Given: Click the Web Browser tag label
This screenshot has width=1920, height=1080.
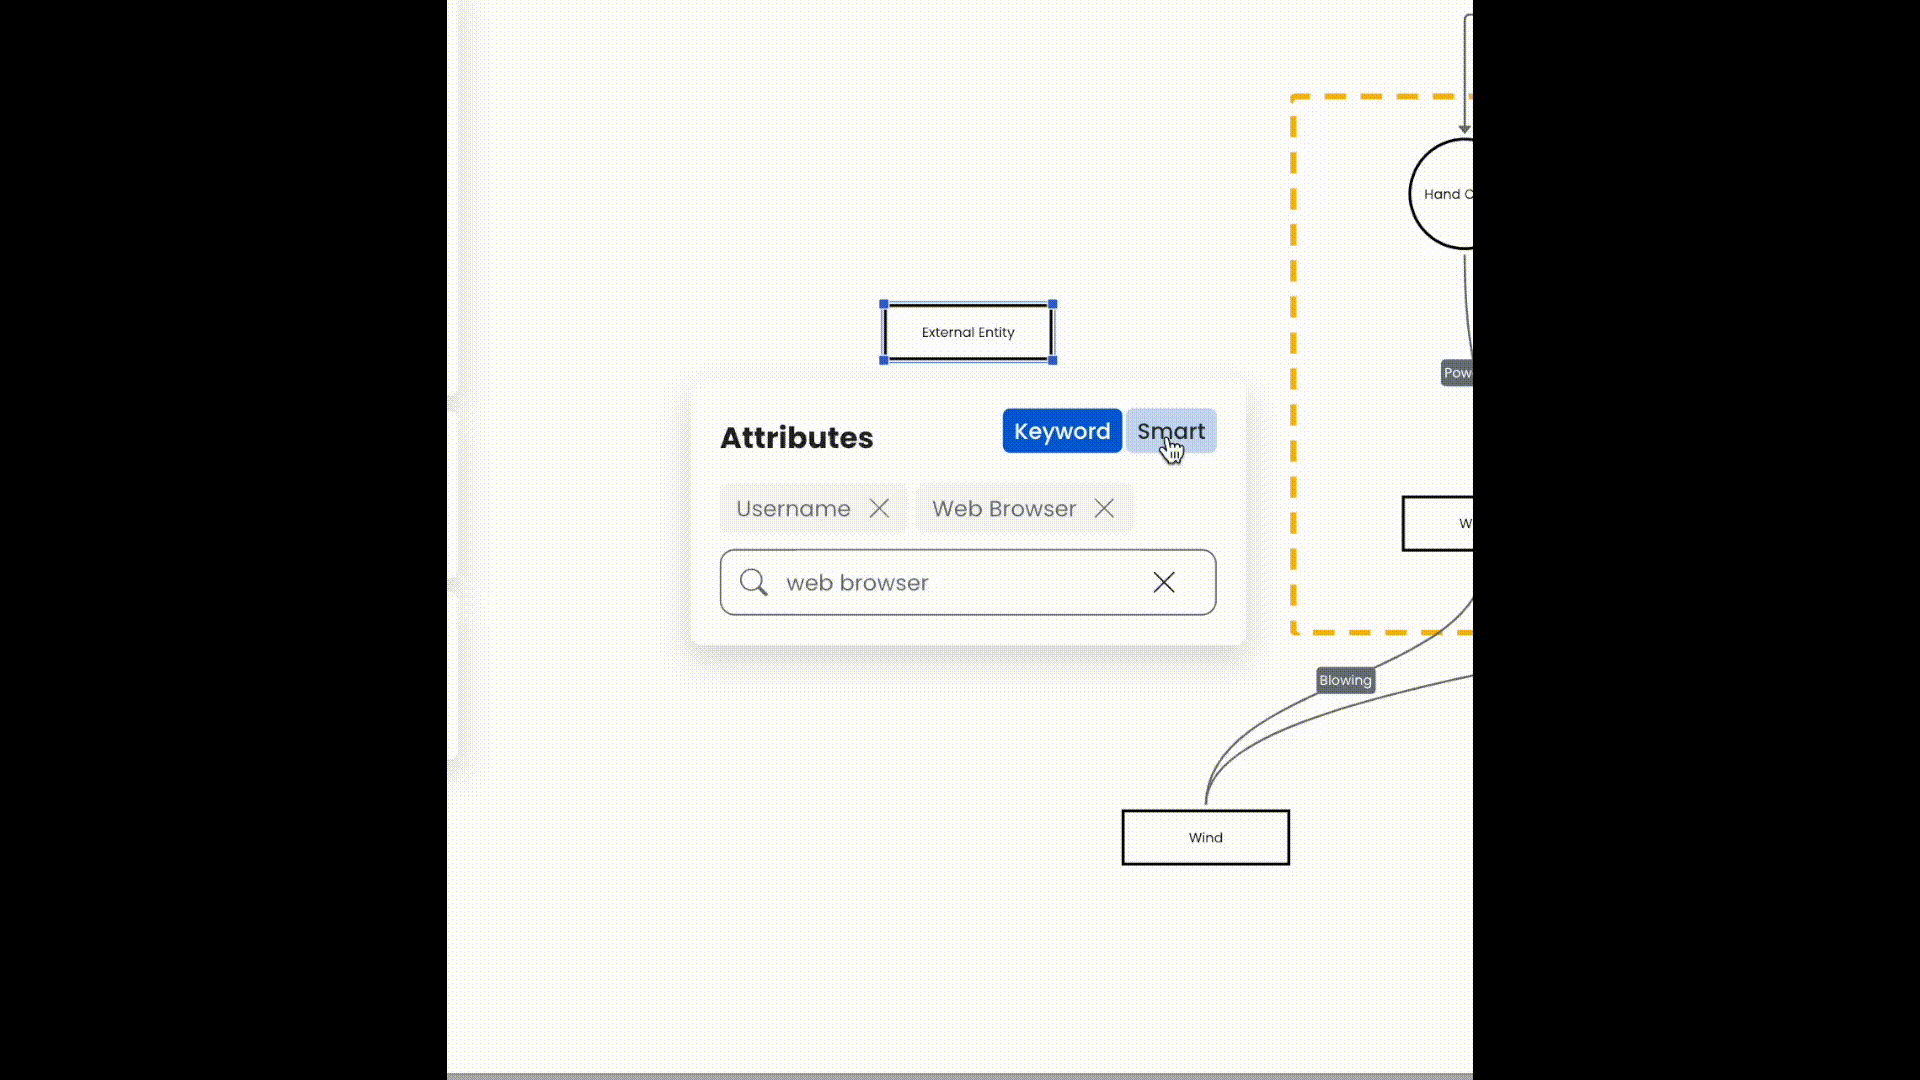Looking at the screenshot, I should (1004, 508).
